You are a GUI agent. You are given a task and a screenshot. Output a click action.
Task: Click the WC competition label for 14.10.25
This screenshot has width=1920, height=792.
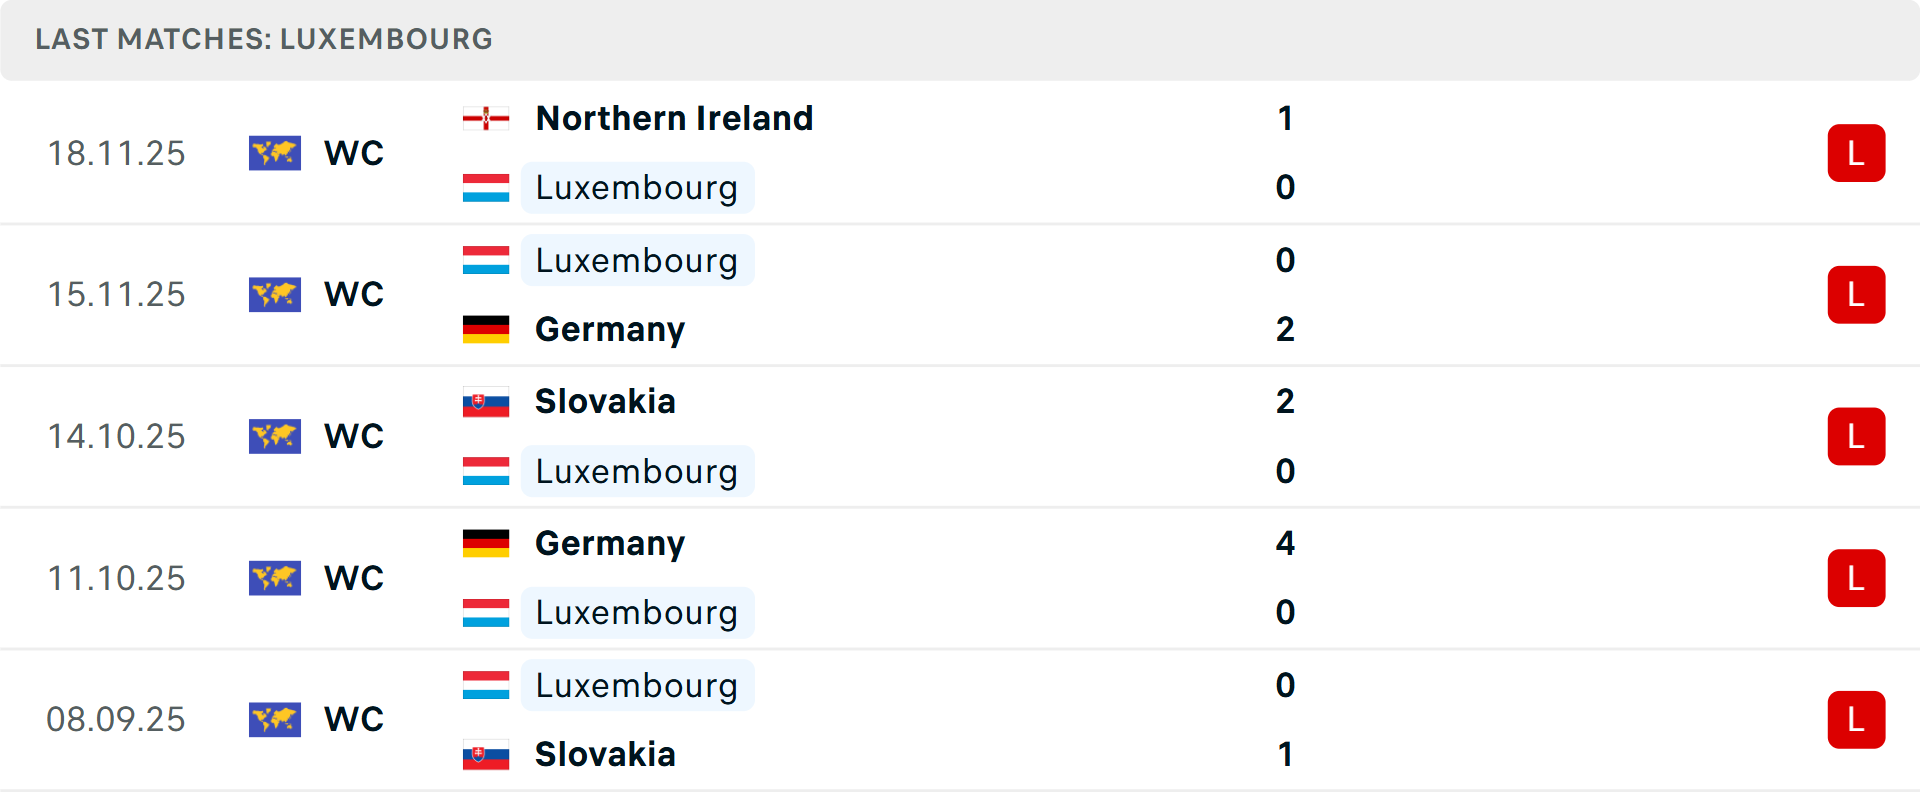click(354, 436)
